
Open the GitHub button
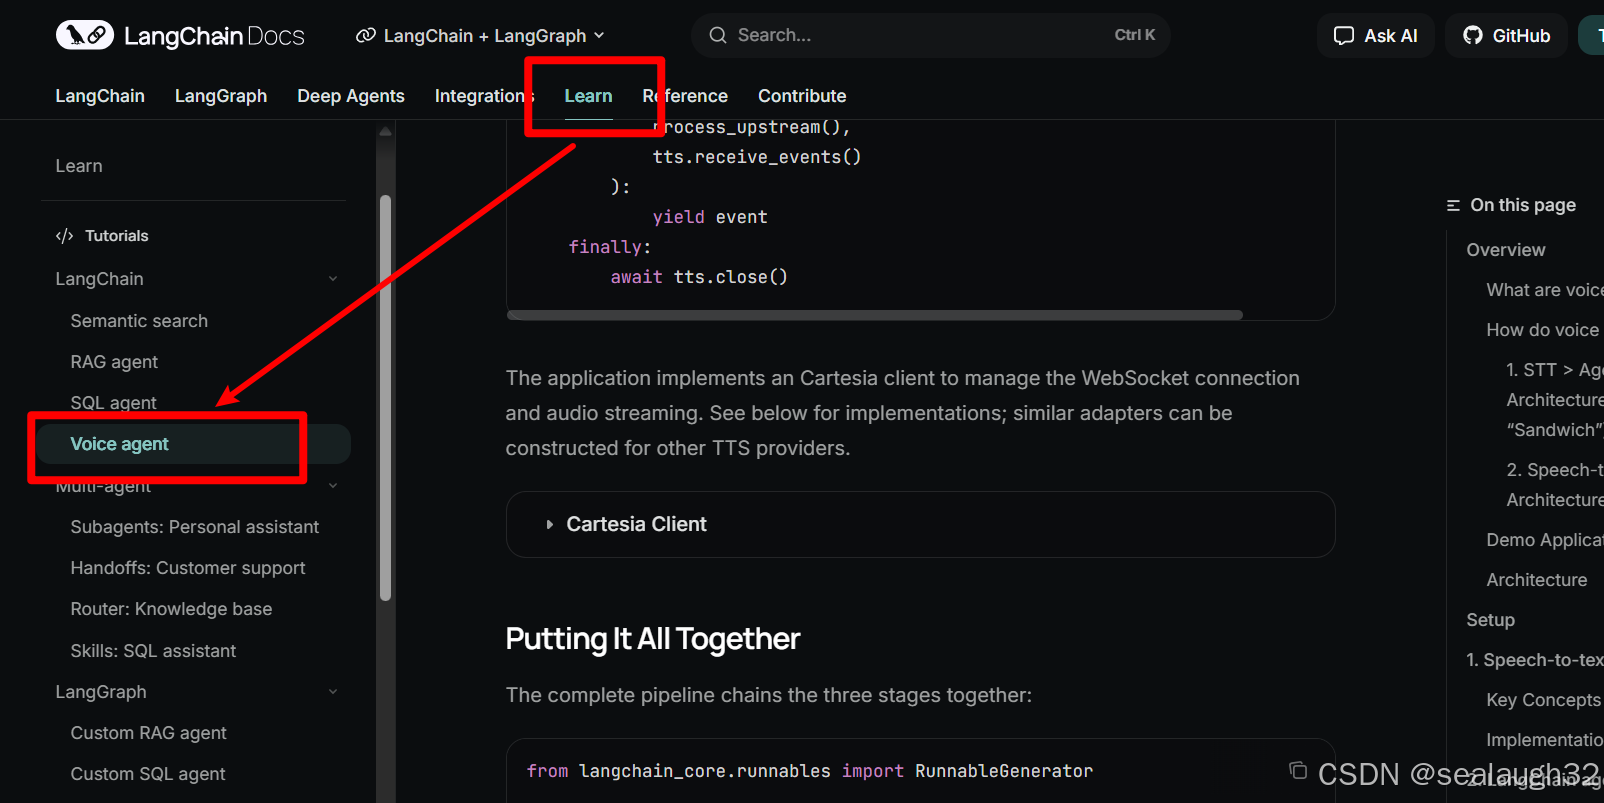tap(1507, 36)
